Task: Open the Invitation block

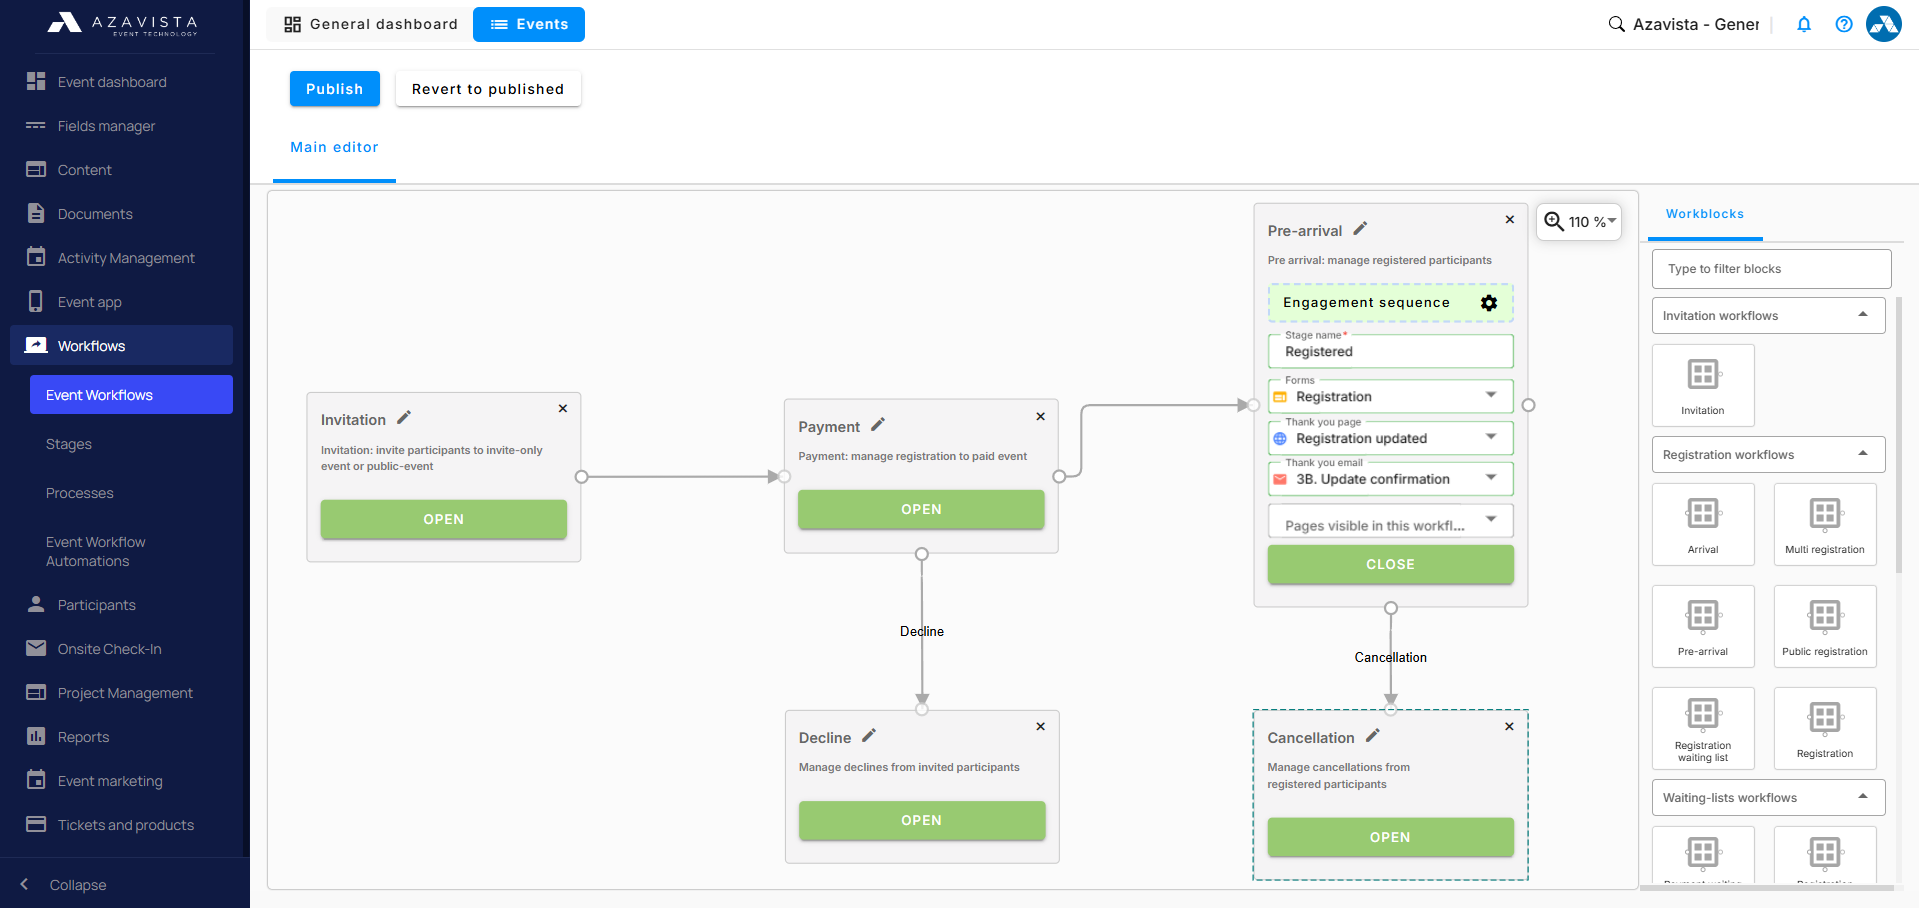Action: [443, 519]
